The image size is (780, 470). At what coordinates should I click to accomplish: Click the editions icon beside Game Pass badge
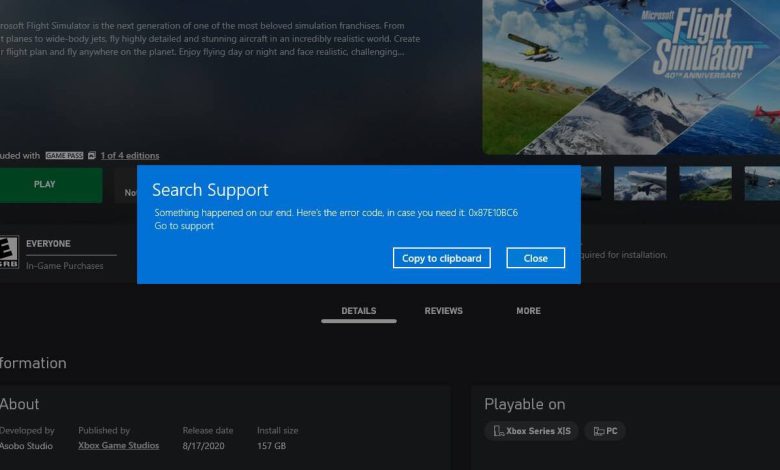tap(92, 156)
